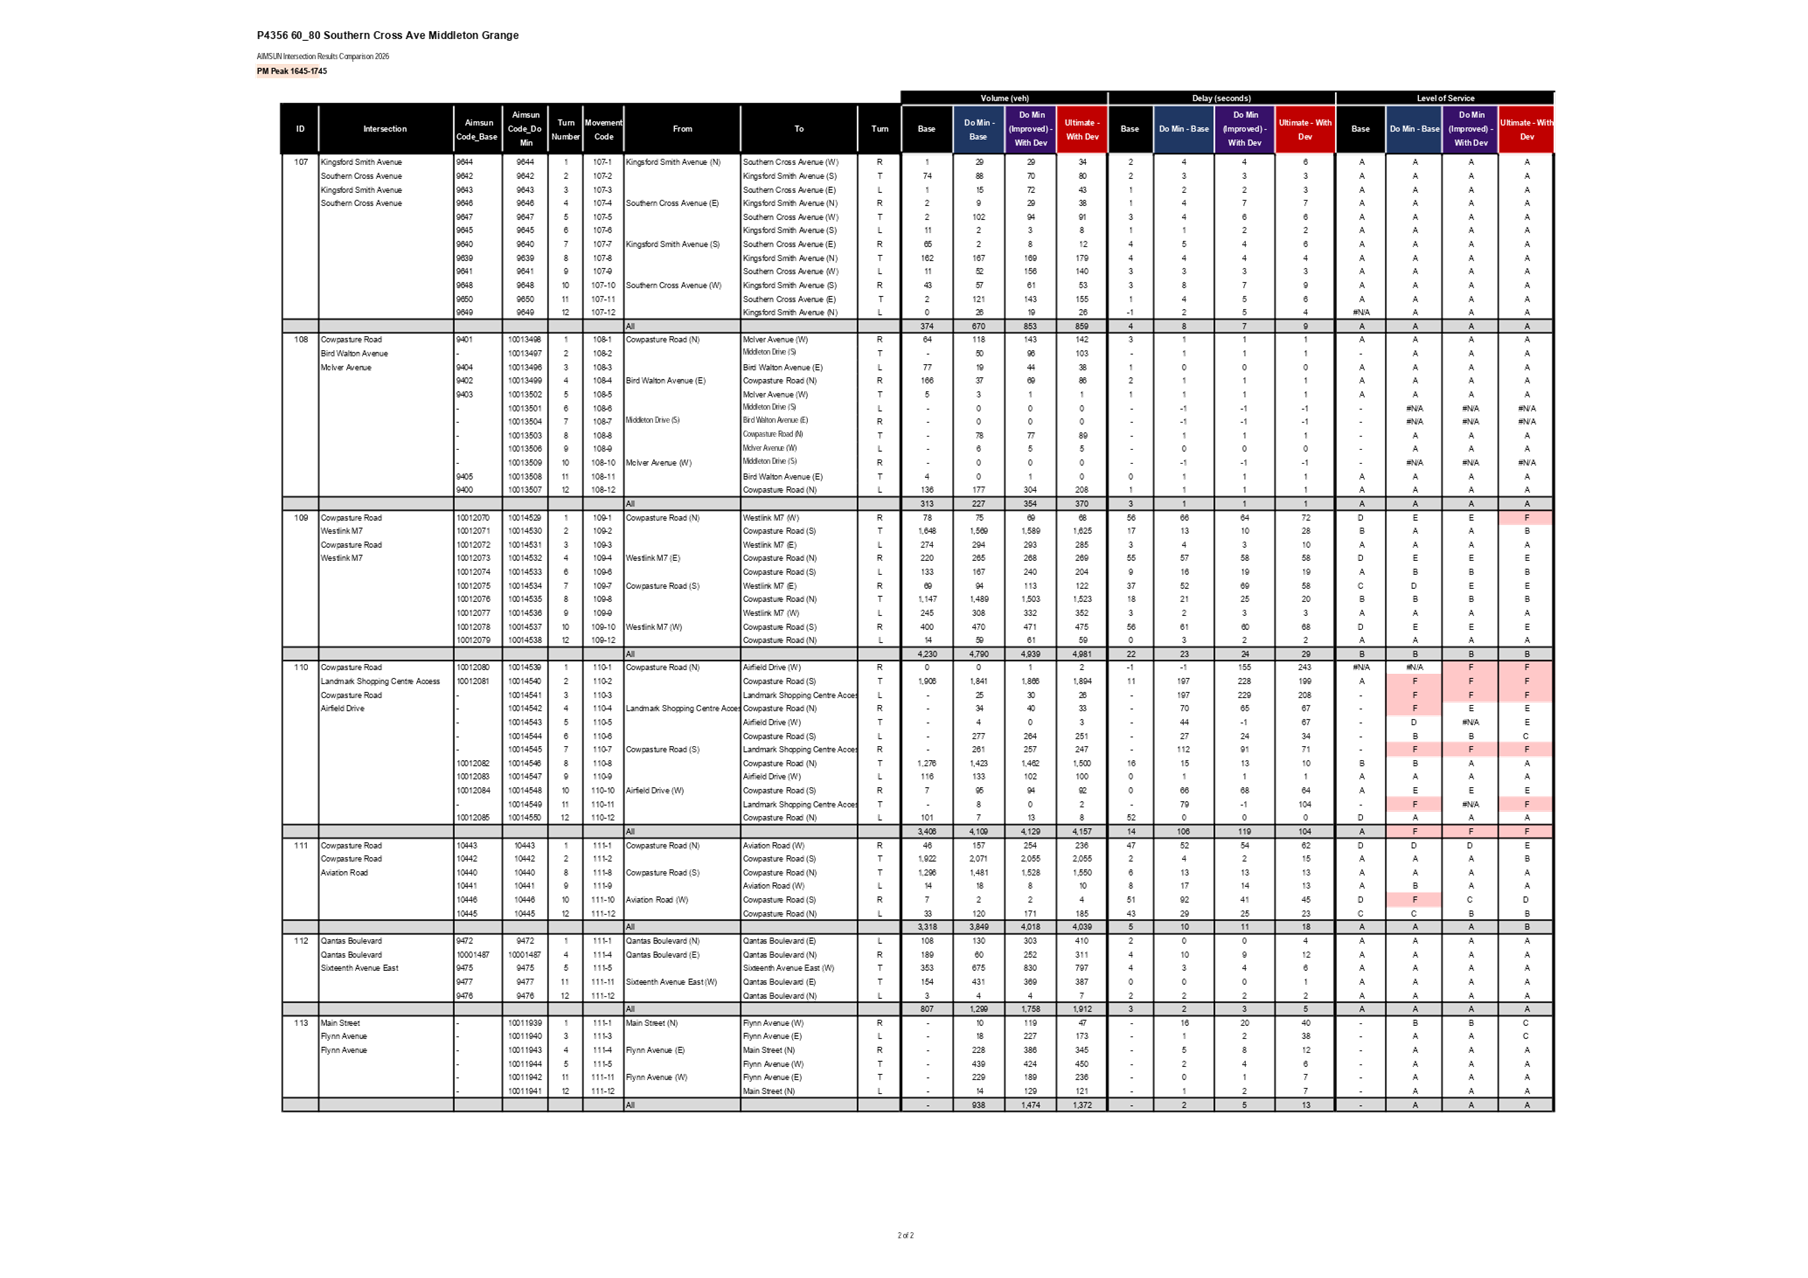Select the 'PM Peak 1645-1745' label
Image resolution: width=1808 pixels, height=1278 pixels.
(x=291, y=71)
